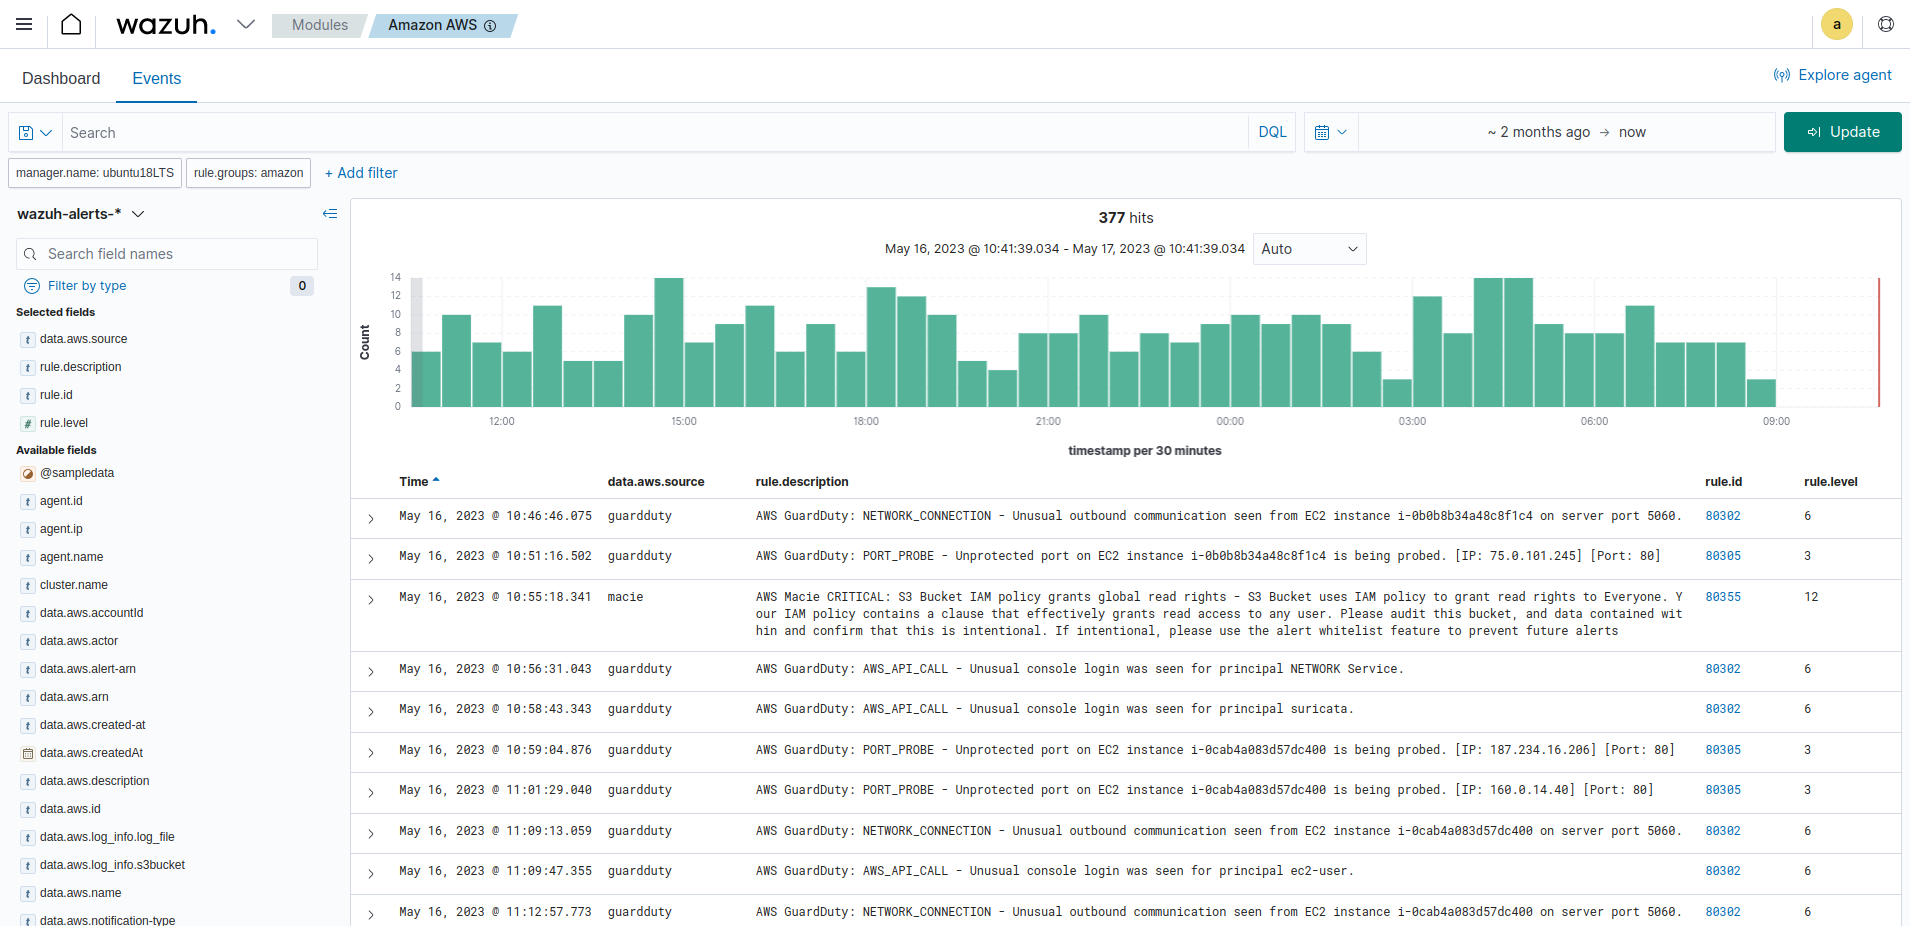Toggle the DQL query language

pos(1272,132)
